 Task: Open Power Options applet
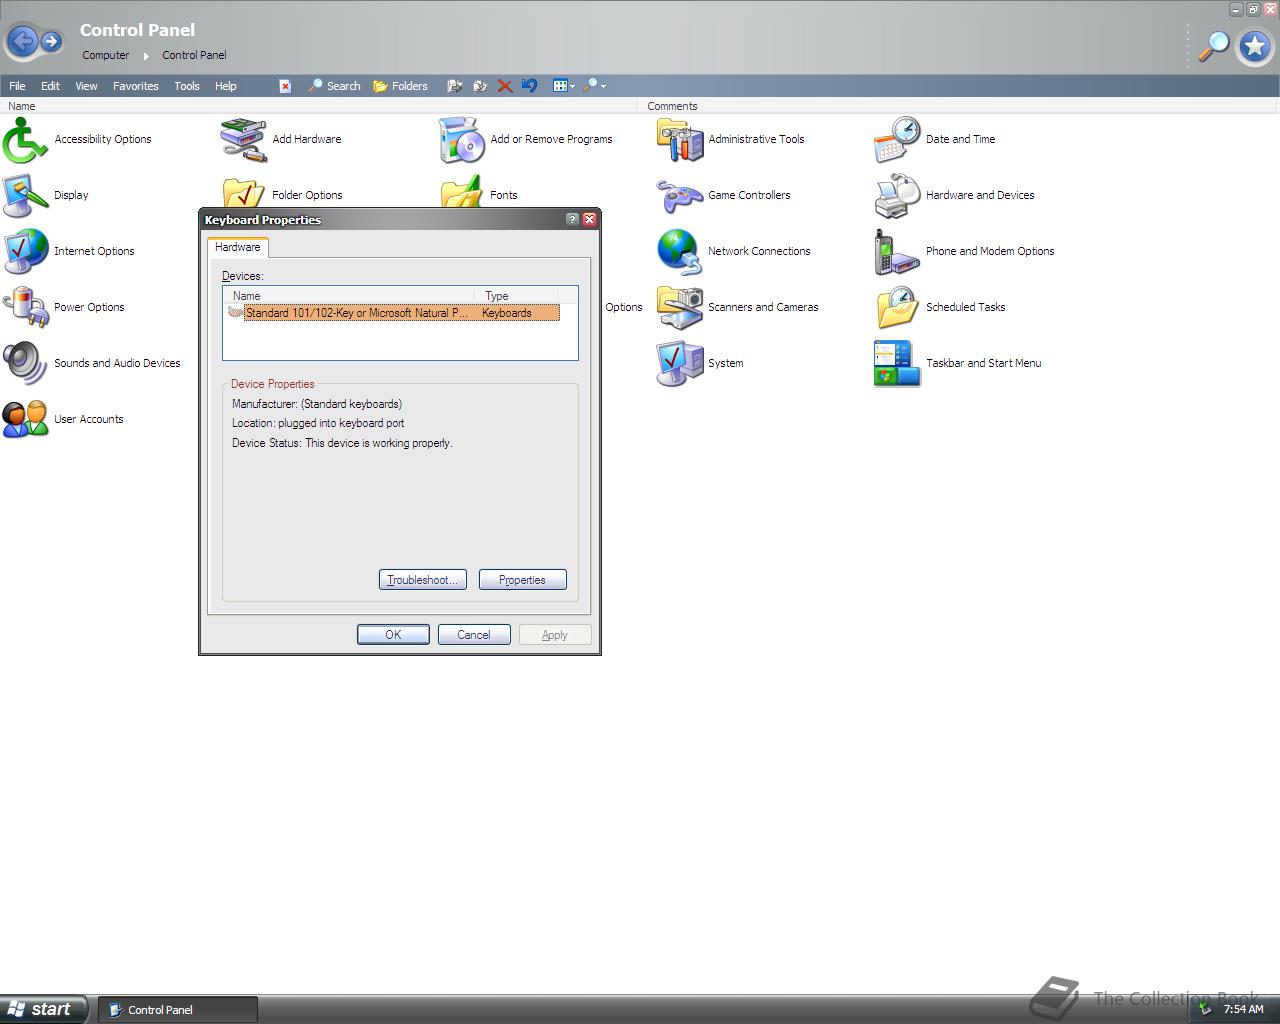64,308
